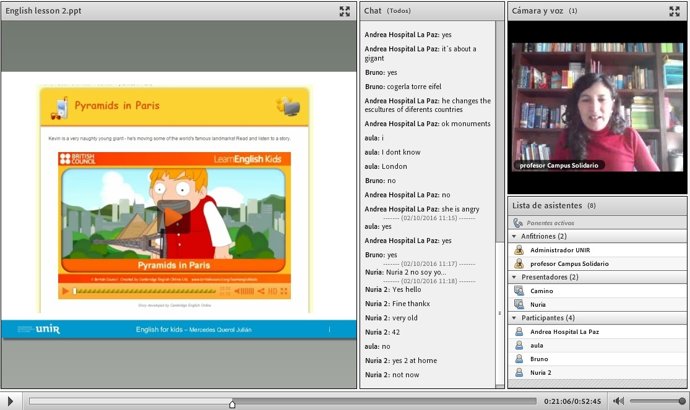Click the fullscreen icon in the embedded video controls
The height and width of the screenshot is (410, 690).
point(285,291)
